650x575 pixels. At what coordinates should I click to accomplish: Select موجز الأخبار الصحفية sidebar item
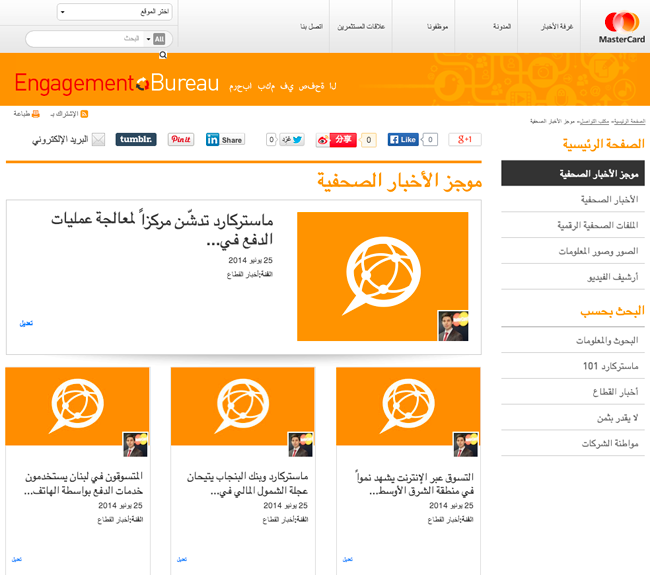(572, 173)
